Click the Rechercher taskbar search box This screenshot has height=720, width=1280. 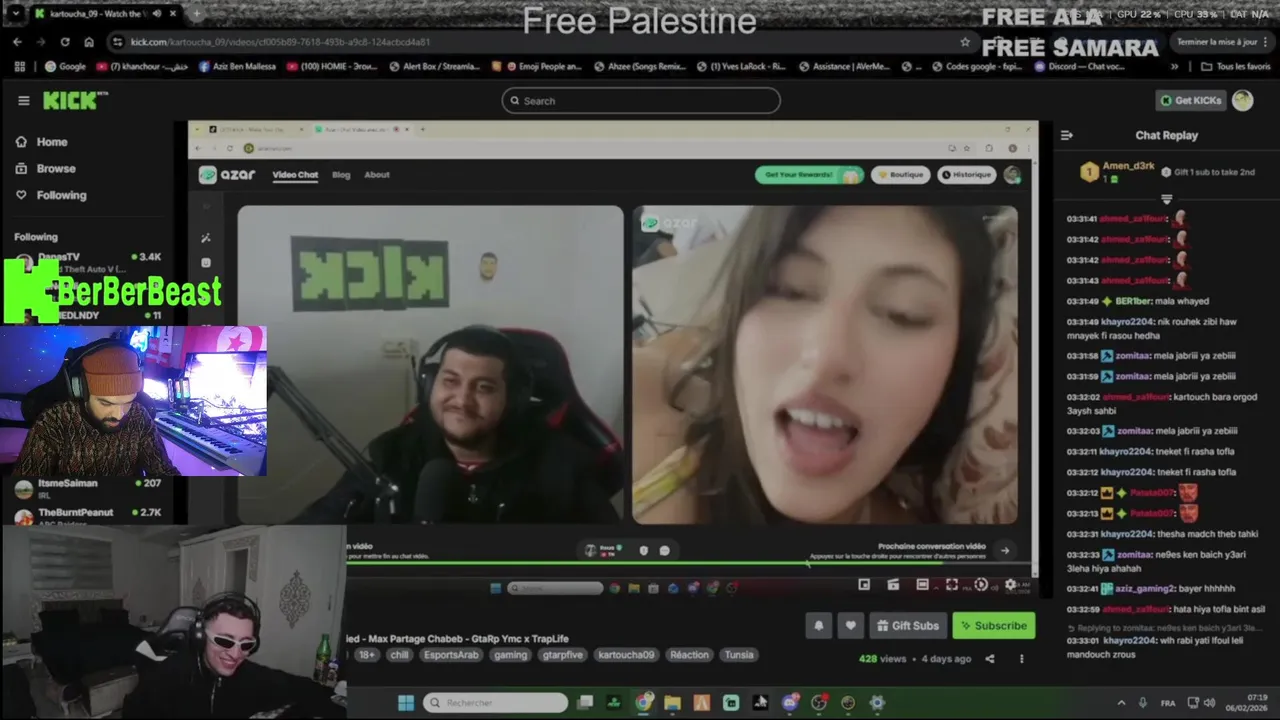496,702
